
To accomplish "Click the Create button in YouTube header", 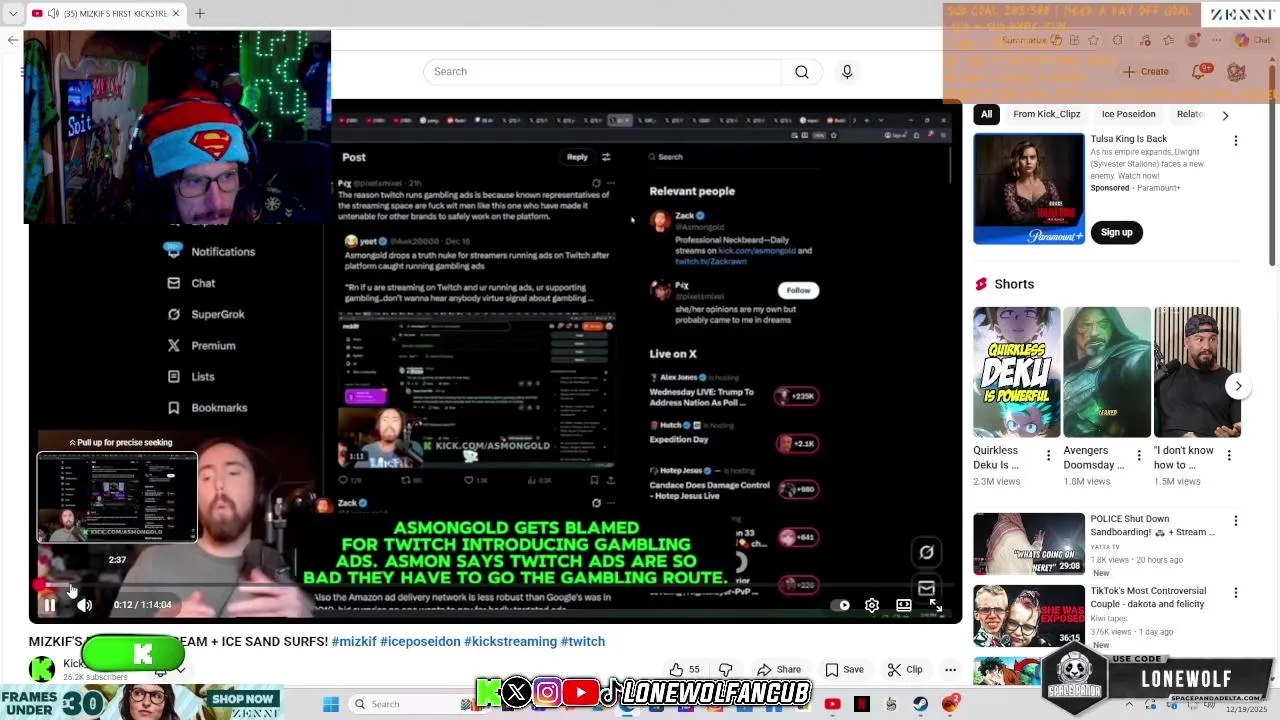I will click(1145, 72).
